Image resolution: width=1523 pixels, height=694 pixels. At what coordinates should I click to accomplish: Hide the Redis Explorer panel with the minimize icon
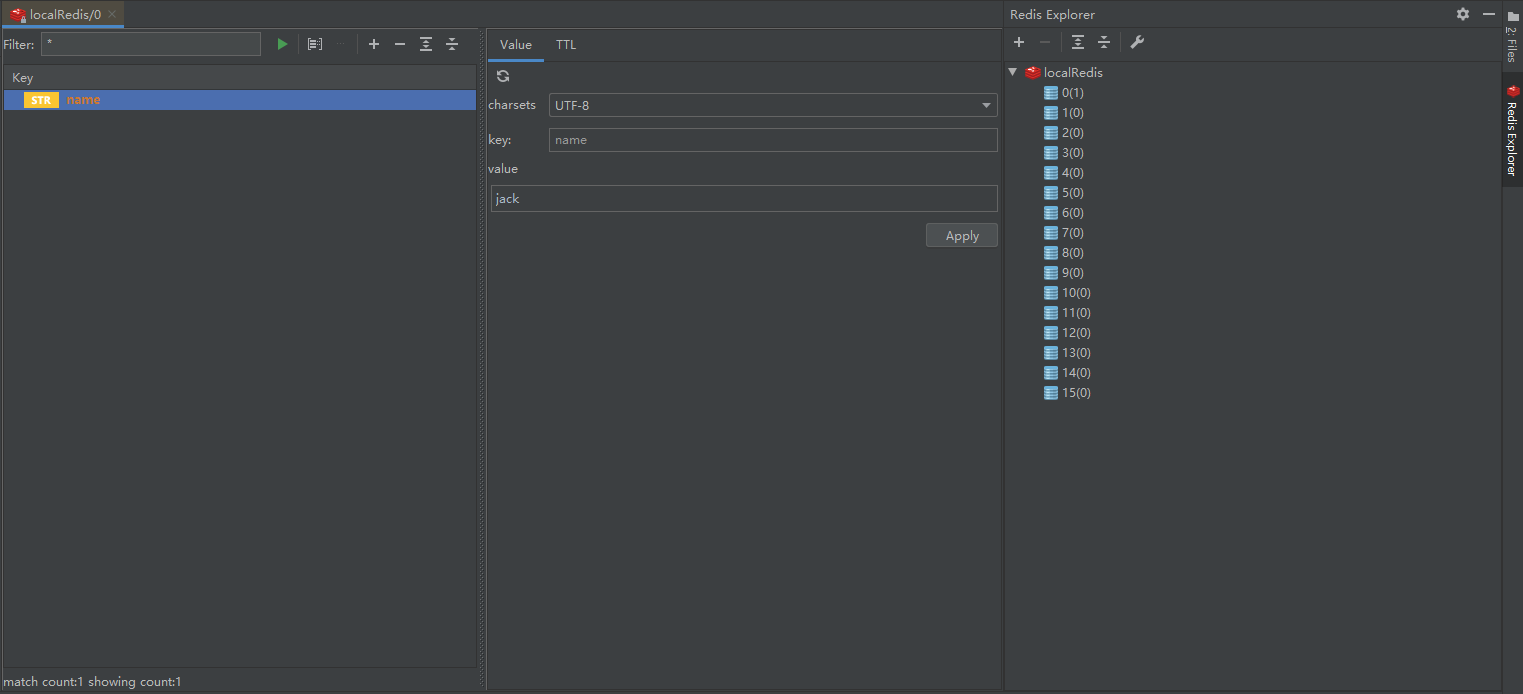point(1489,14)
